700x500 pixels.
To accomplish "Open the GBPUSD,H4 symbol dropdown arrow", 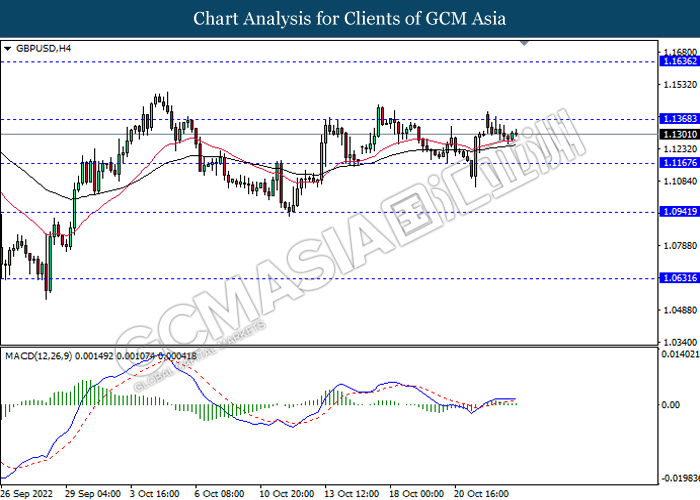I will (7, 49).
